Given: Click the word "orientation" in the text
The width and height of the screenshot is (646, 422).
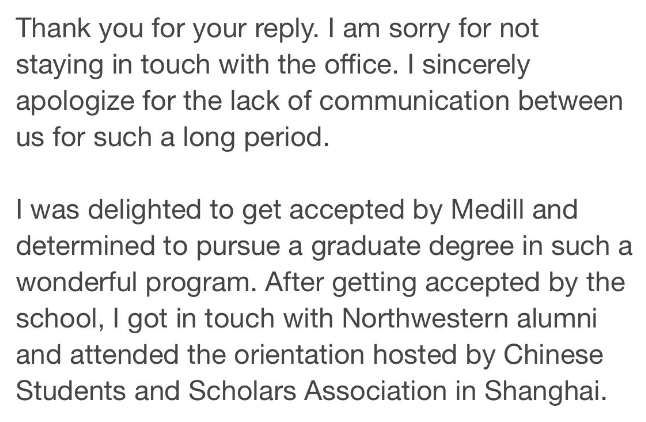Looking at the screenshot, I should point(299,354).
